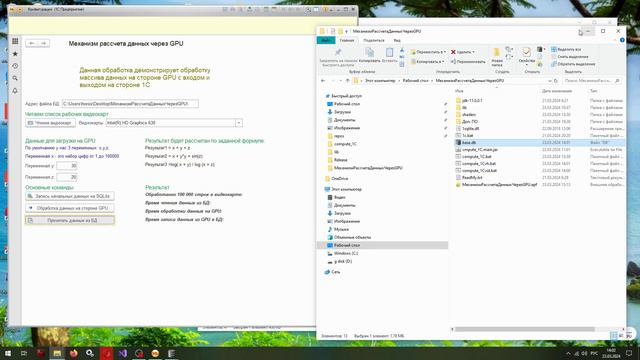This screenshot has height=360, width=640.
Task: Open Windows Start button
Action: [x=8, y=353]
